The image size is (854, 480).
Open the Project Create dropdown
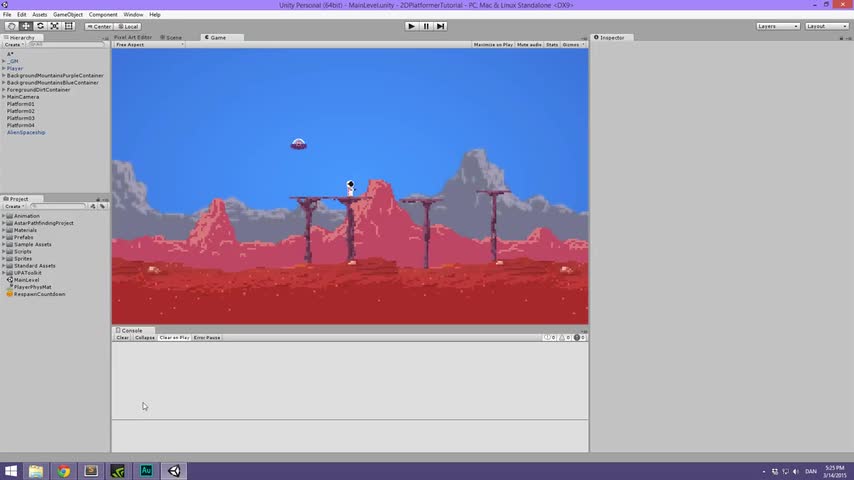[14, 206]
